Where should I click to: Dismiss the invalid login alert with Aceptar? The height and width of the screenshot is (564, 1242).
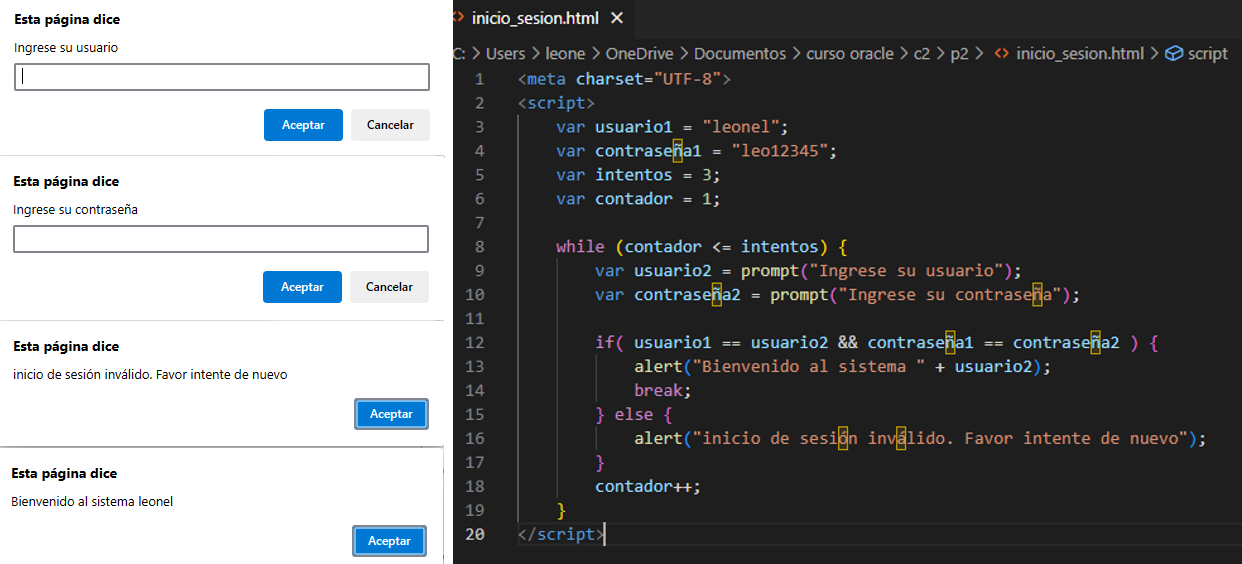click(391, 414)
